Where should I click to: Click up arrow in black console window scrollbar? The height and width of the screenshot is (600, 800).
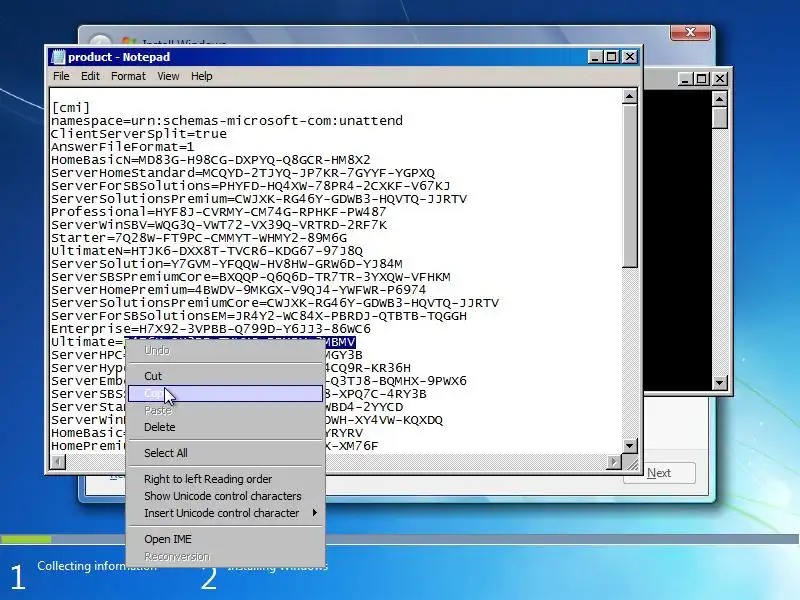[719, 99]
